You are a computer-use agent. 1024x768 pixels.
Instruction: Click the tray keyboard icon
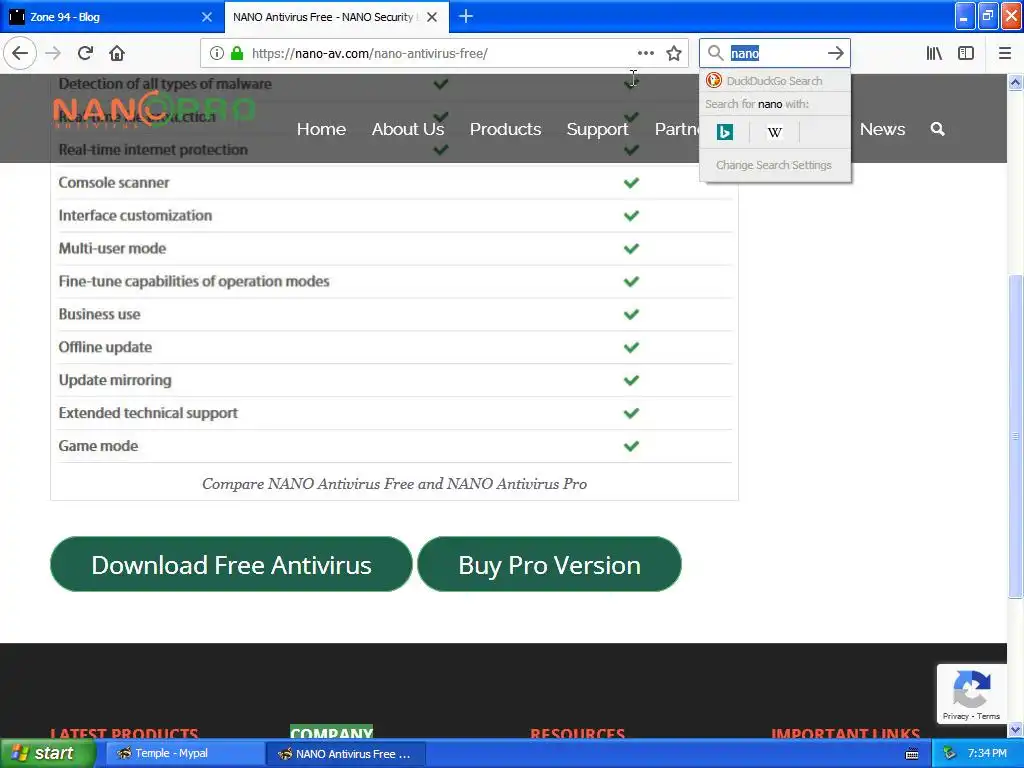[912, 754]
